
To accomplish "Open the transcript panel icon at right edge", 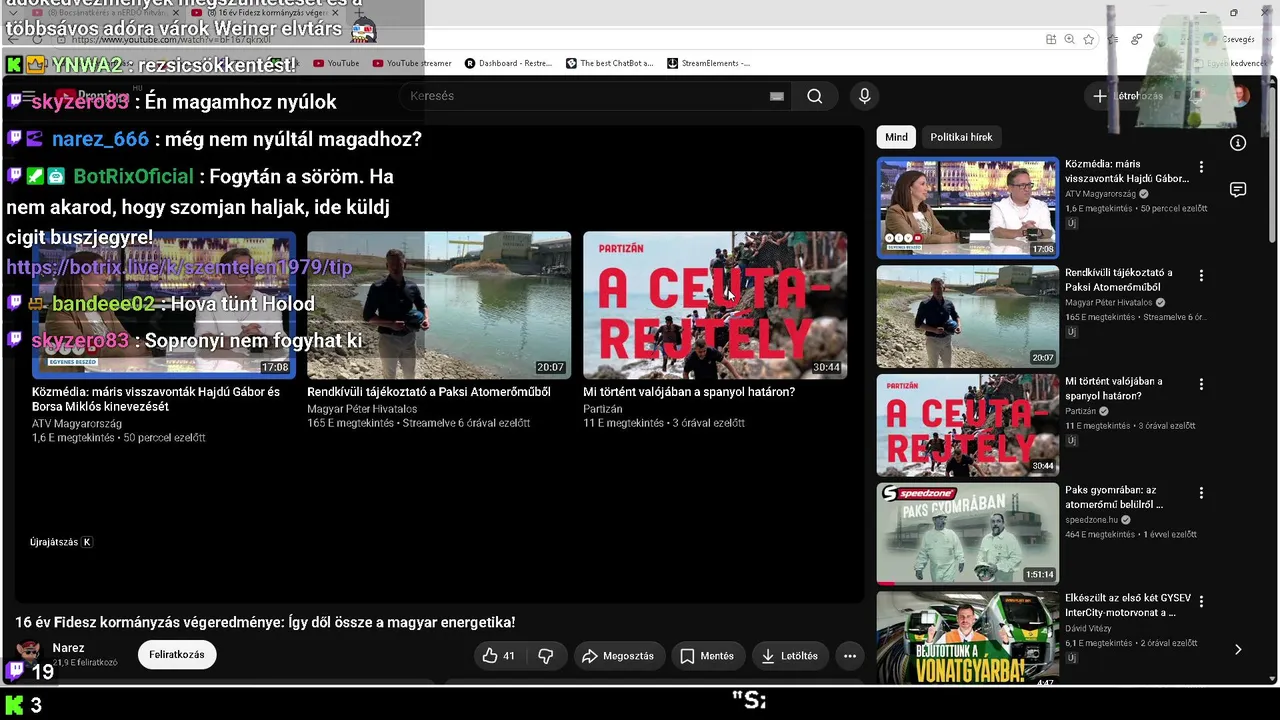I will pos(1238,190).
